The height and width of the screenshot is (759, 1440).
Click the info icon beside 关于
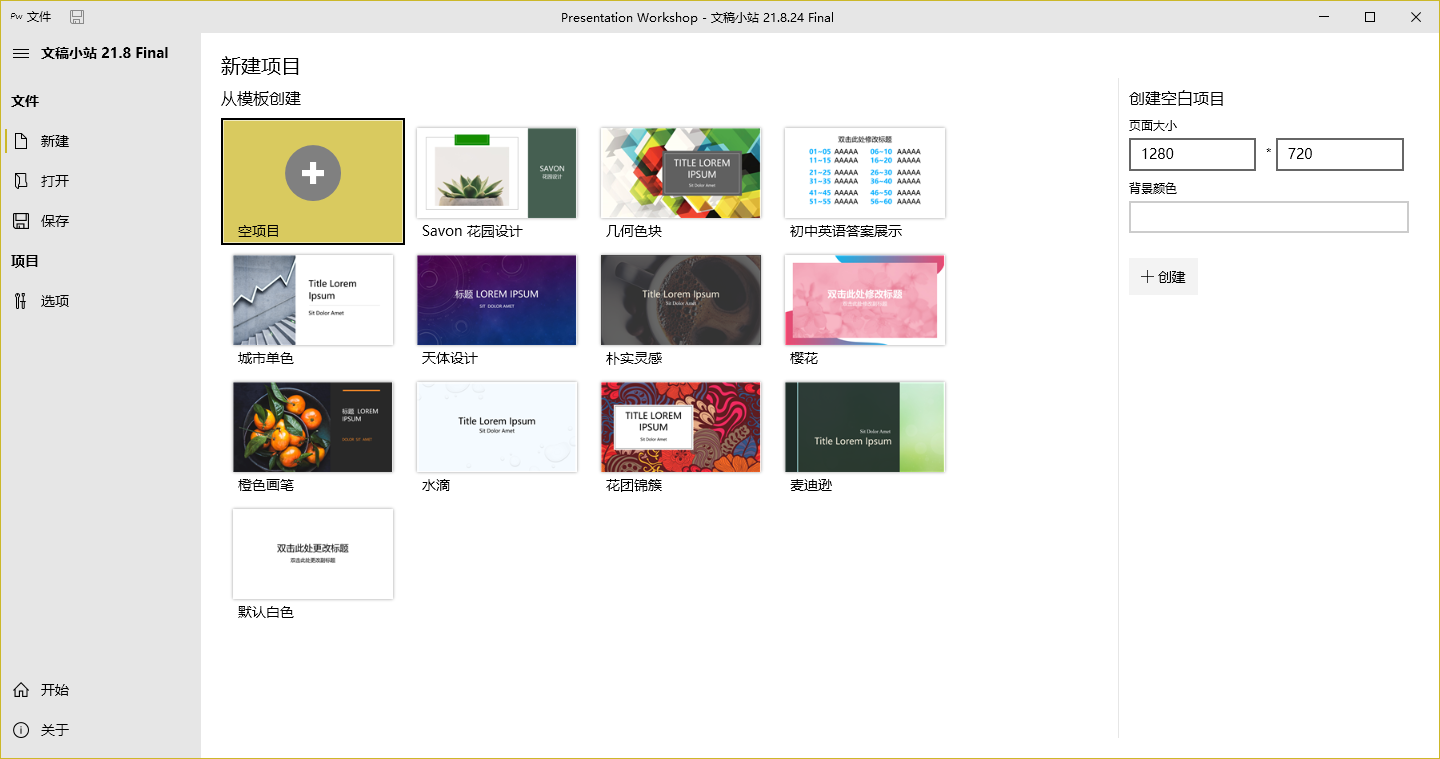pyautogui.click(x=21, y=730)
